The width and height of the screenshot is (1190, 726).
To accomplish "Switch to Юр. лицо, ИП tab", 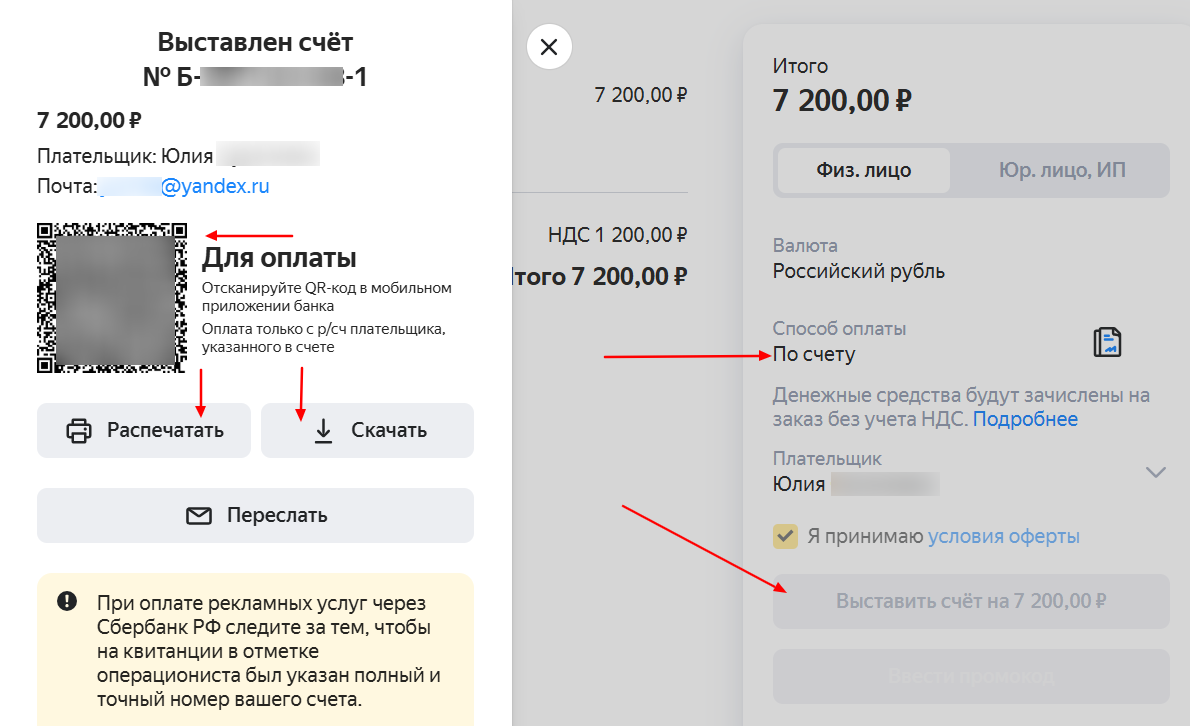I will click(x=1061, y=170).
